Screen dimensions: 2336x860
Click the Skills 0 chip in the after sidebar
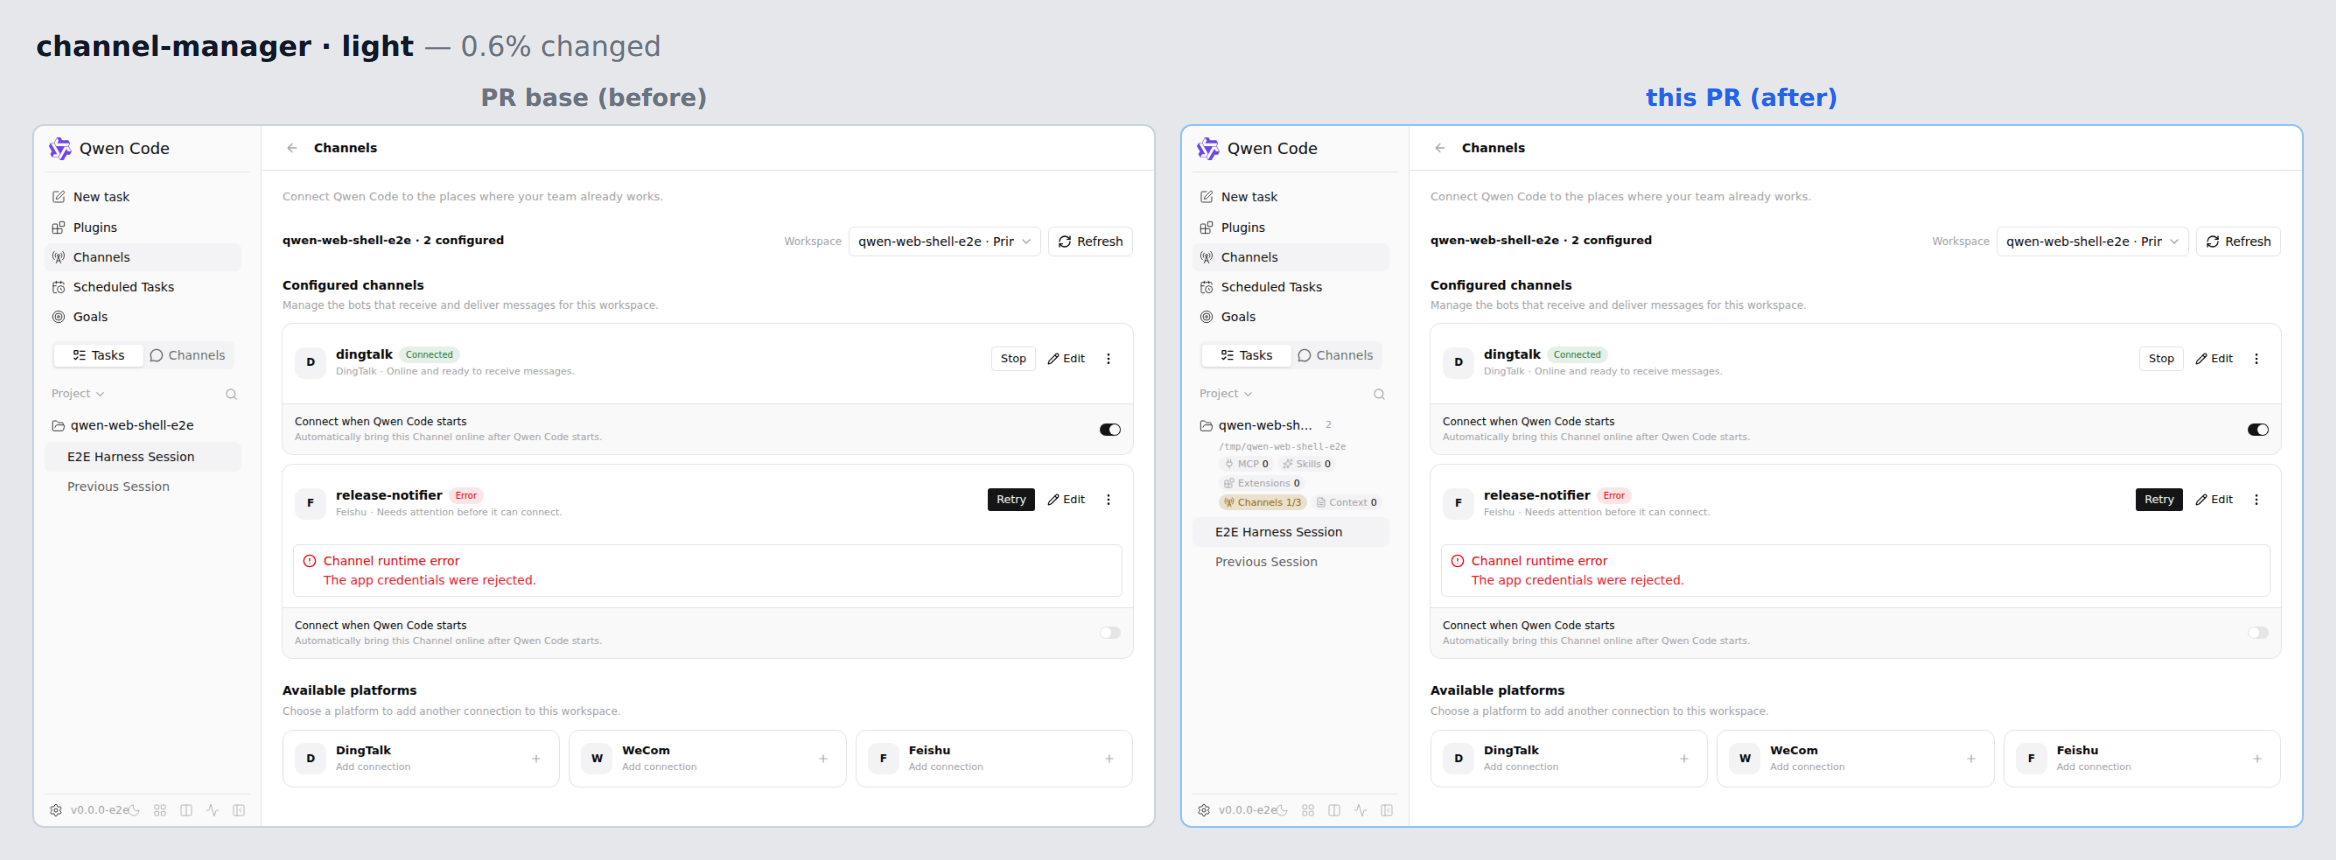(1306, 464)
